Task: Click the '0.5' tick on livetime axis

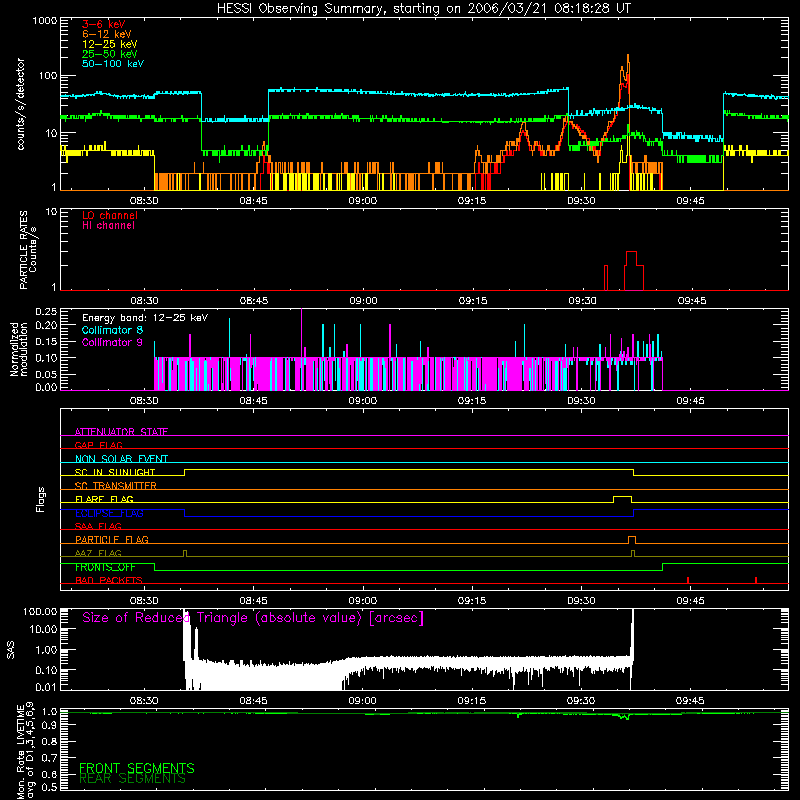Action: [50, 787]
